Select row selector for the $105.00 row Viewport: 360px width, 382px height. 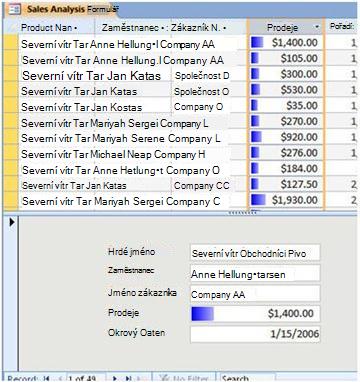(11, 59)
